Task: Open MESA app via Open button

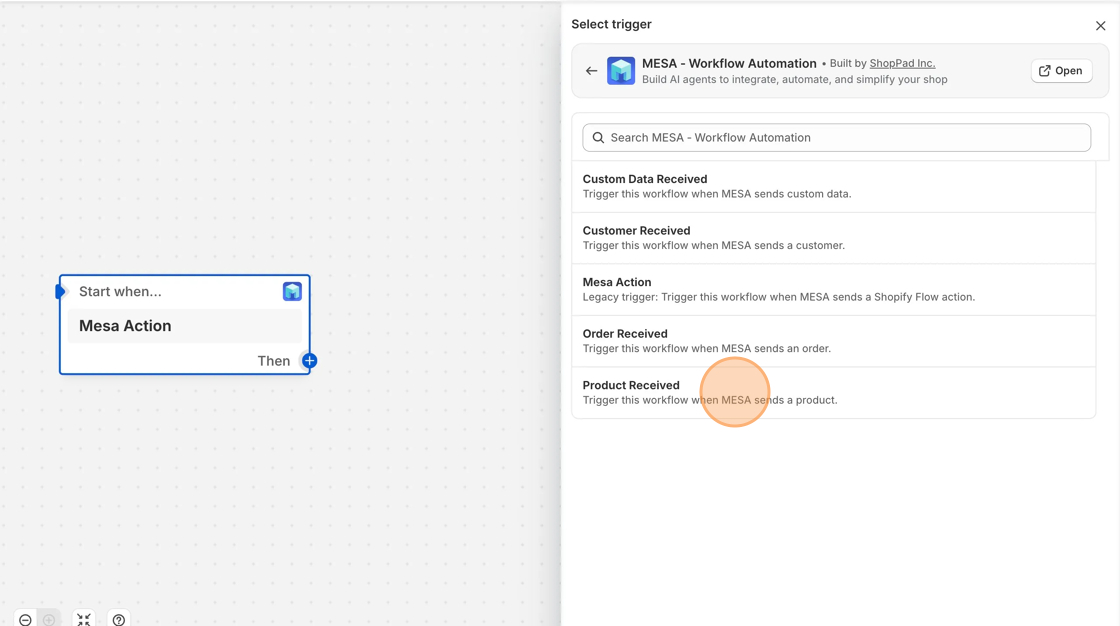Action: 1061,71
